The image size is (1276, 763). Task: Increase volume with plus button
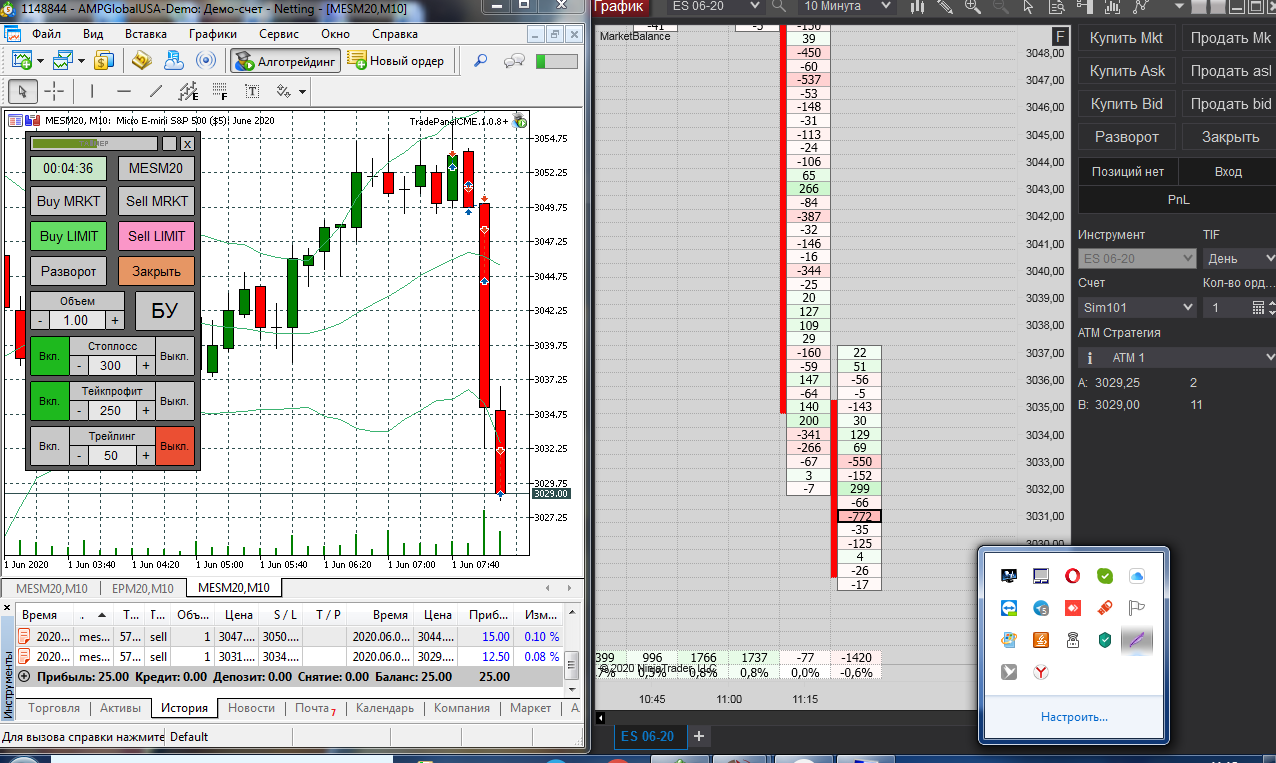coord(115,320)
